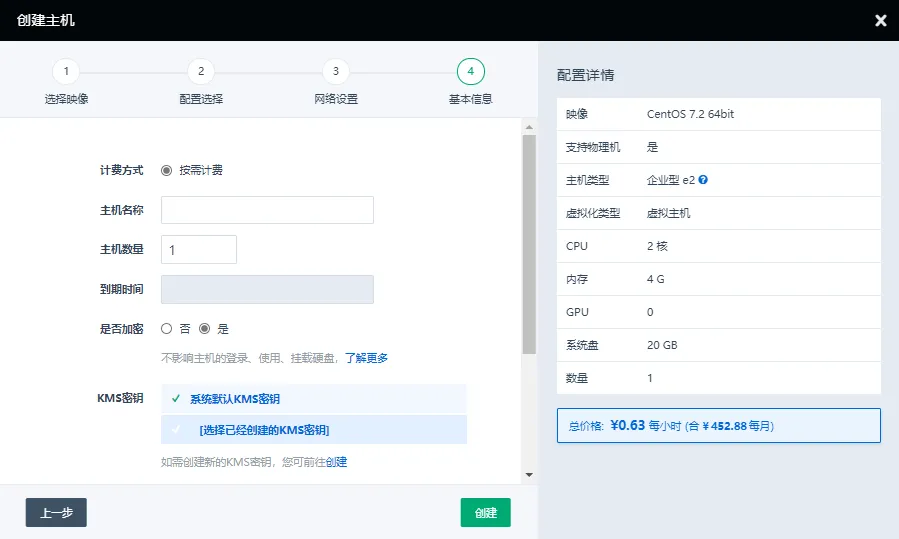Click the 主机名称 input field
Screen dimensions: 899x539
tap(267, 210)
